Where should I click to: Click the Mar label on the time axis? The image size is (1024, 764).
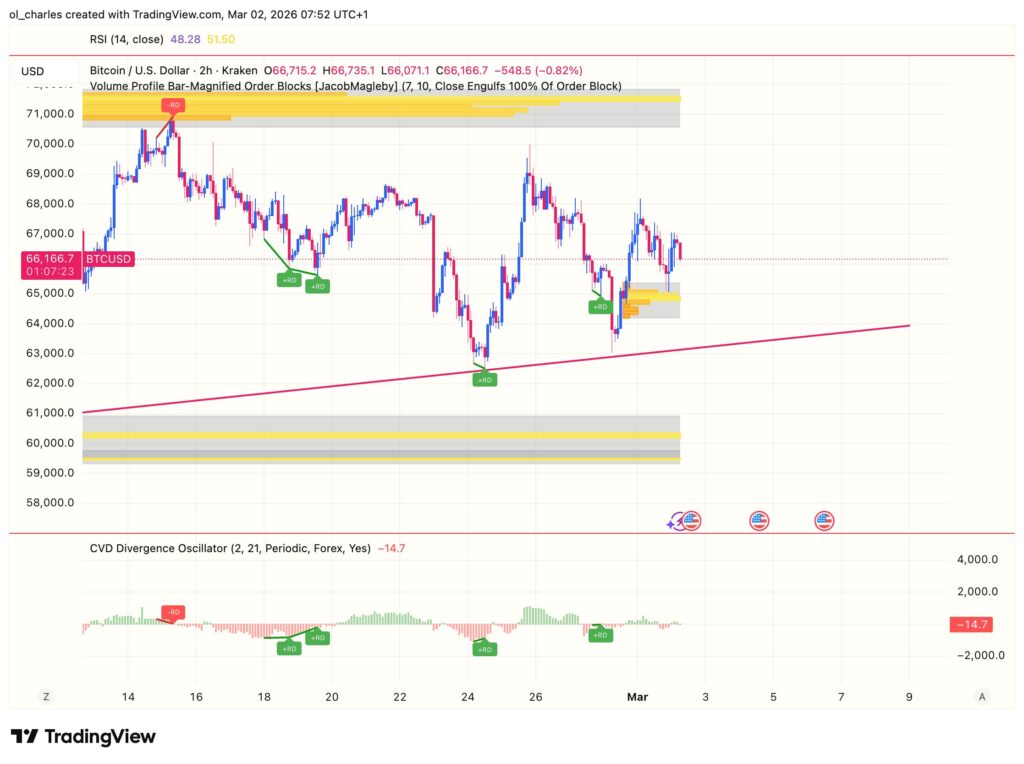(x=637, y=696)
